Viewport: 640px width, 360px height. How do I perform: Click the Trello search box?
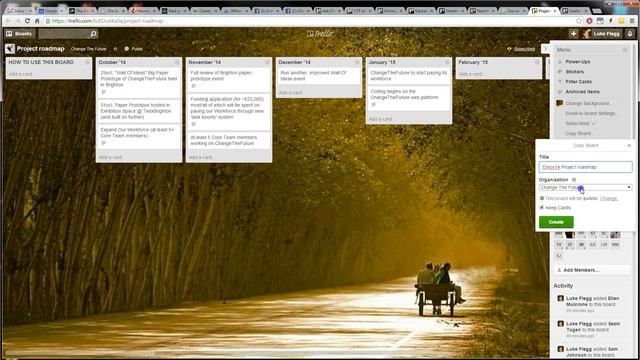[64, 34]
